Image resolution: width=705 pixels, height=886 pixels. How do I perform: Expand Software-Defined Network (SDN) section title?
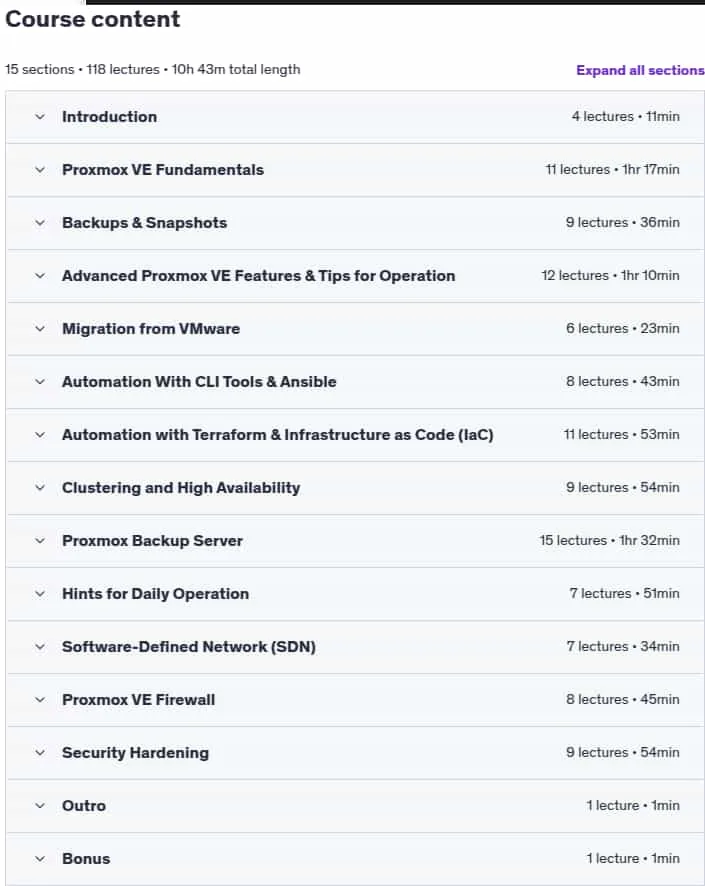pyautogui.click(x=189, y=647)
